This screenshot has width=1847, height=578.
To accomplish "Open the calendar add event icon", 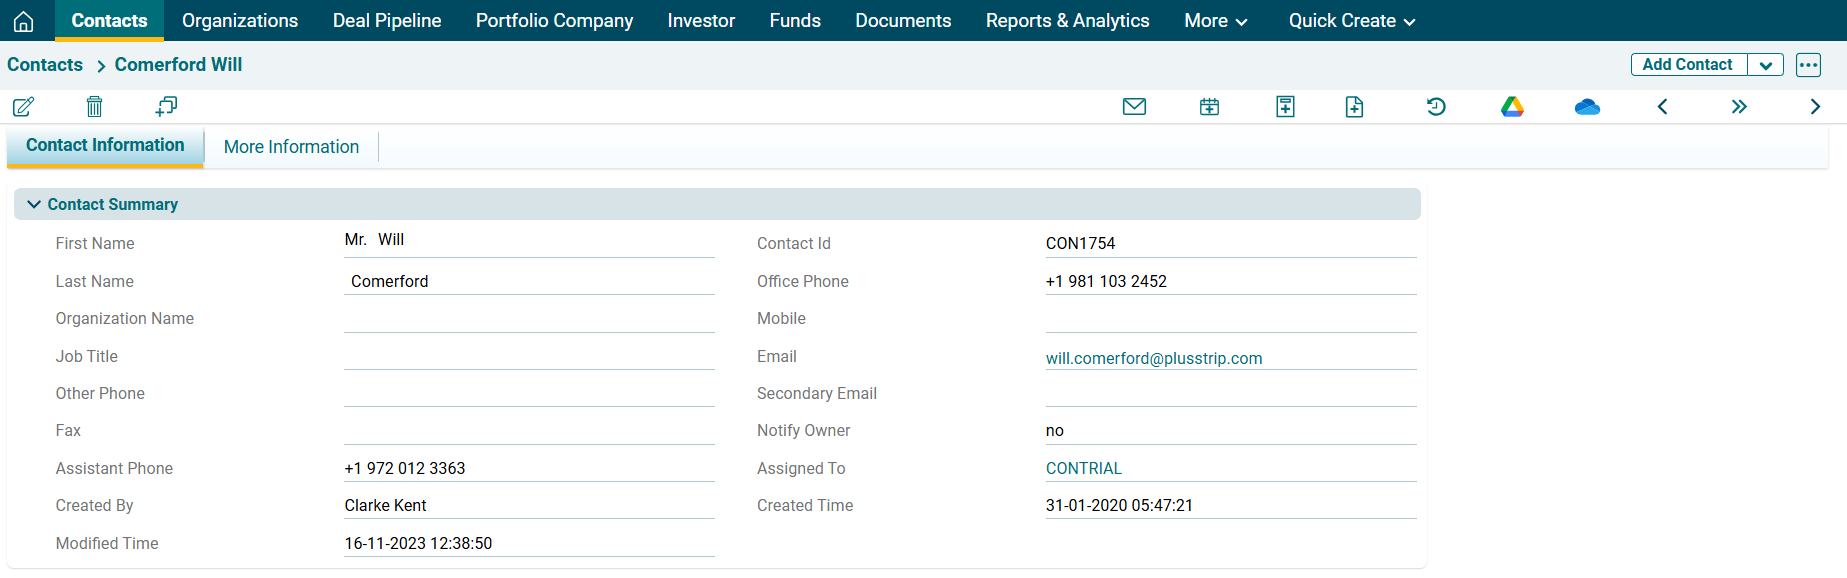I will tap(1209, 107).
